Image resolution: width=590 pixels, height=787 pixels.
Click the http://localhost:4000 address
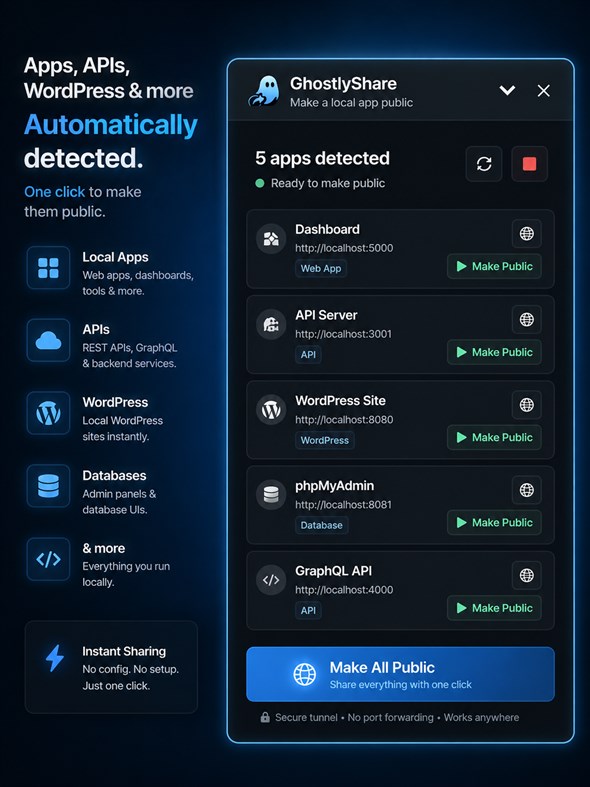[x=344, y=590]
